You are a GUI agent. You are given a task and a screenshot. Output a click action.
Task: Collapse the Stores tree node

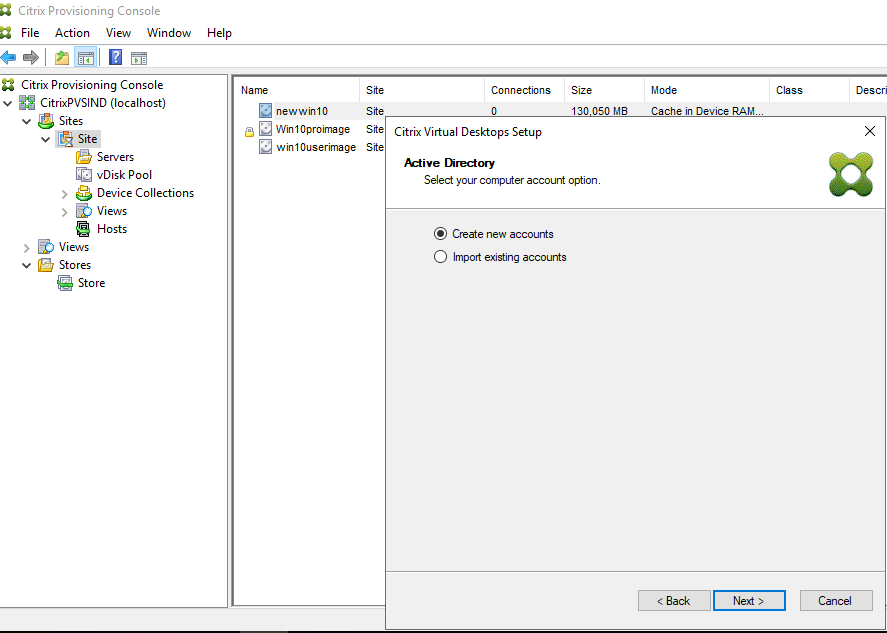(x=27, y=265)
